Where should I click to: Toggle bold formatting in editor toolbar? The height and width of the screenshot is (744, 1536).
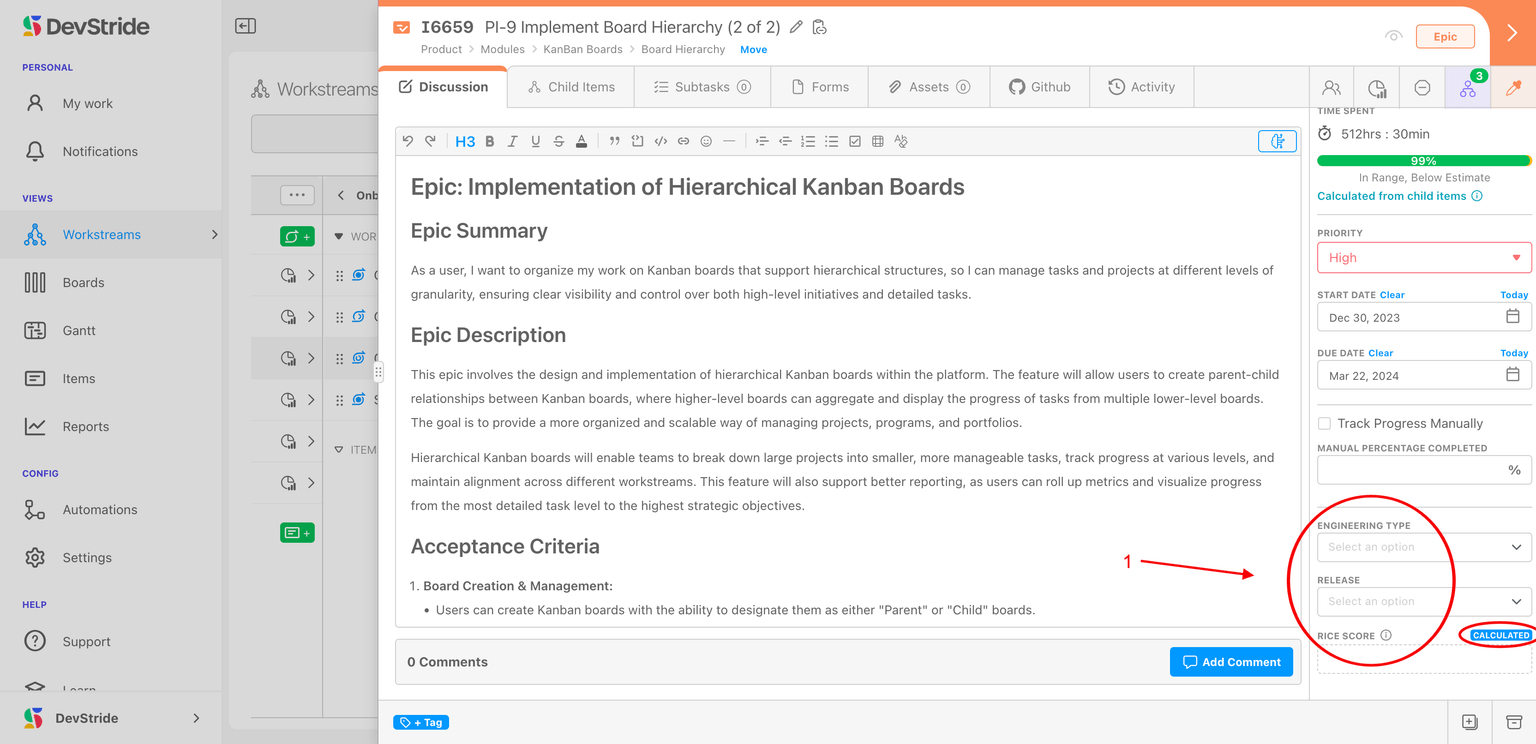490,141
